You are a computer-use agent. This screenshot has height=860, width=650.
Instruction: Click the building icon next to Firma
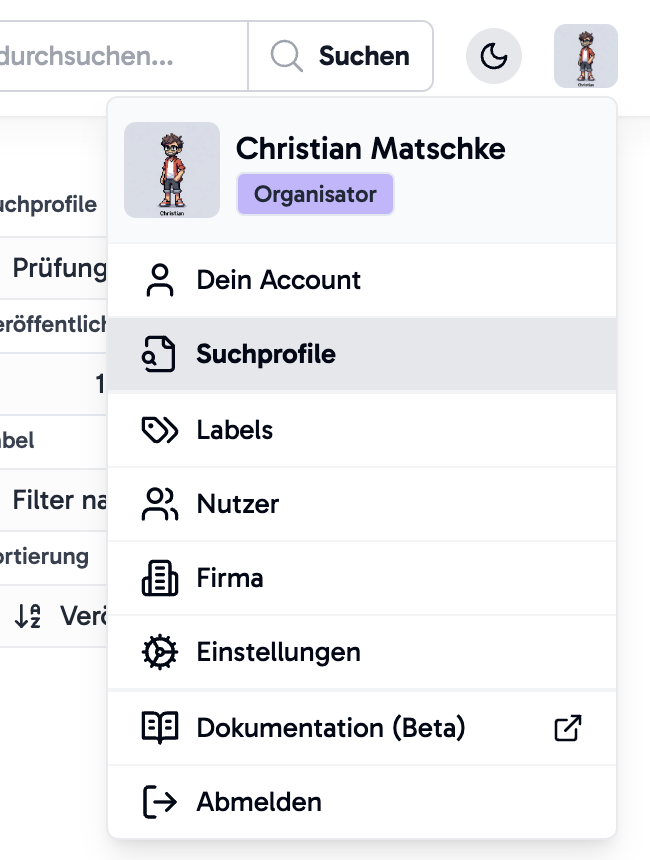(x=160, y=578)
